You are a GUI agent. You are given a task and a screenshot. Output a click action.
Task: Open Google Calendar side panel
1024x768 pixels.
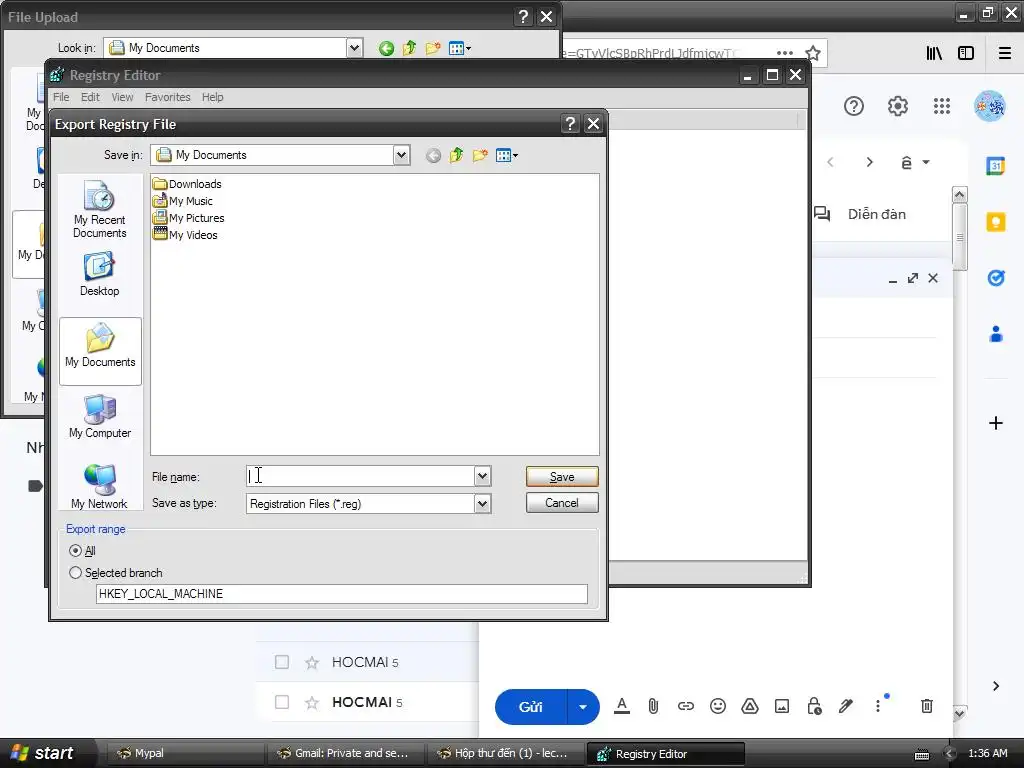(x=995, y=166)
